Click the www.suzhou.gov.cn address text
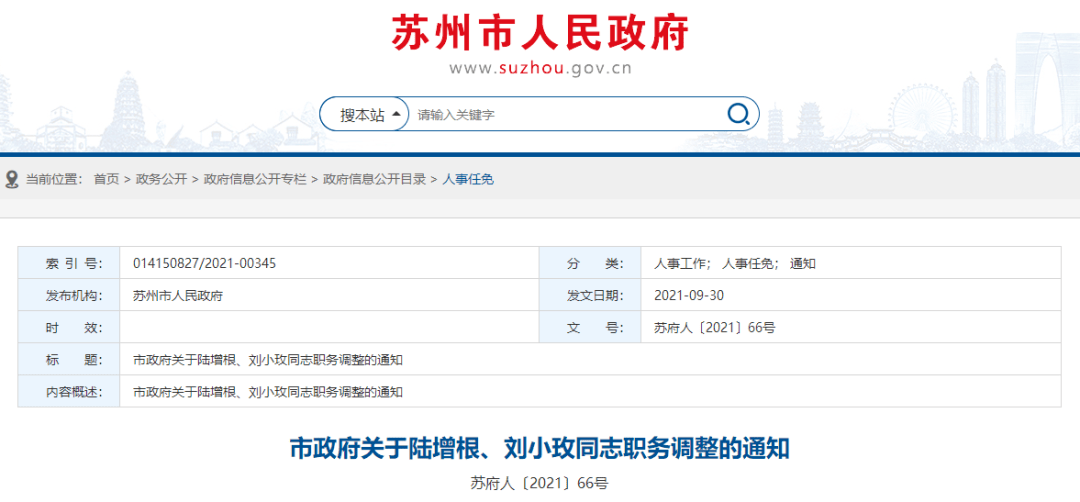The width and height of the screenshot is (1080, 502). coord(540,68)
